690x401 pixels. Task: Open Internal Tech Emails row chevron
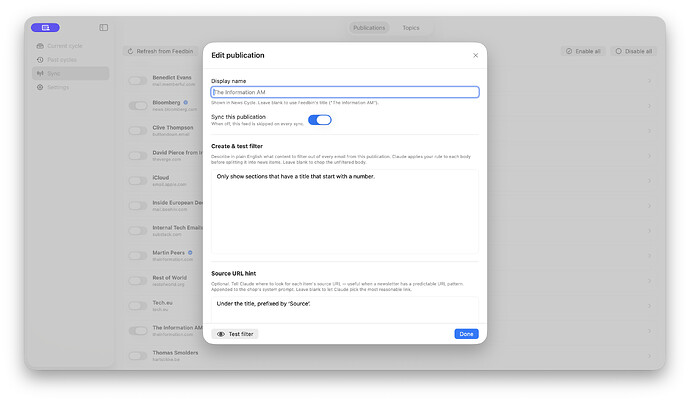click(650, 231)
